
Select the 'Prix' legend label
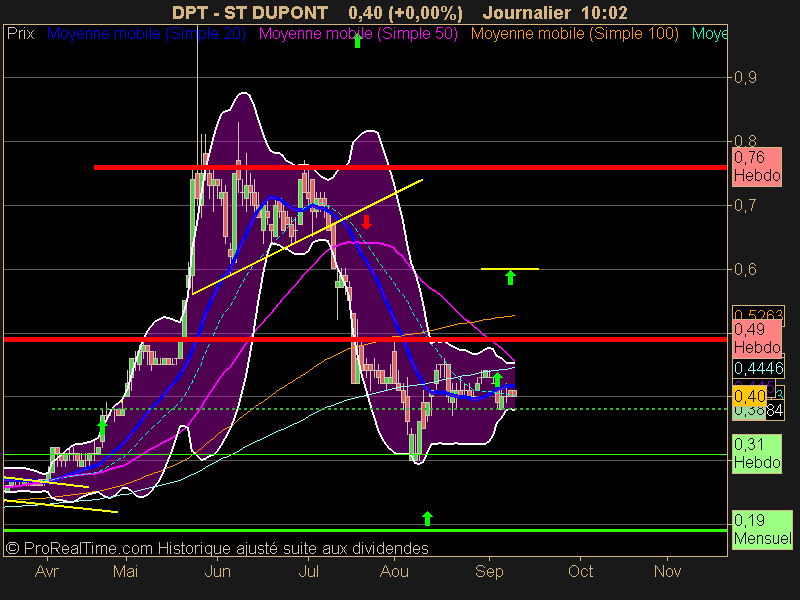20,34
